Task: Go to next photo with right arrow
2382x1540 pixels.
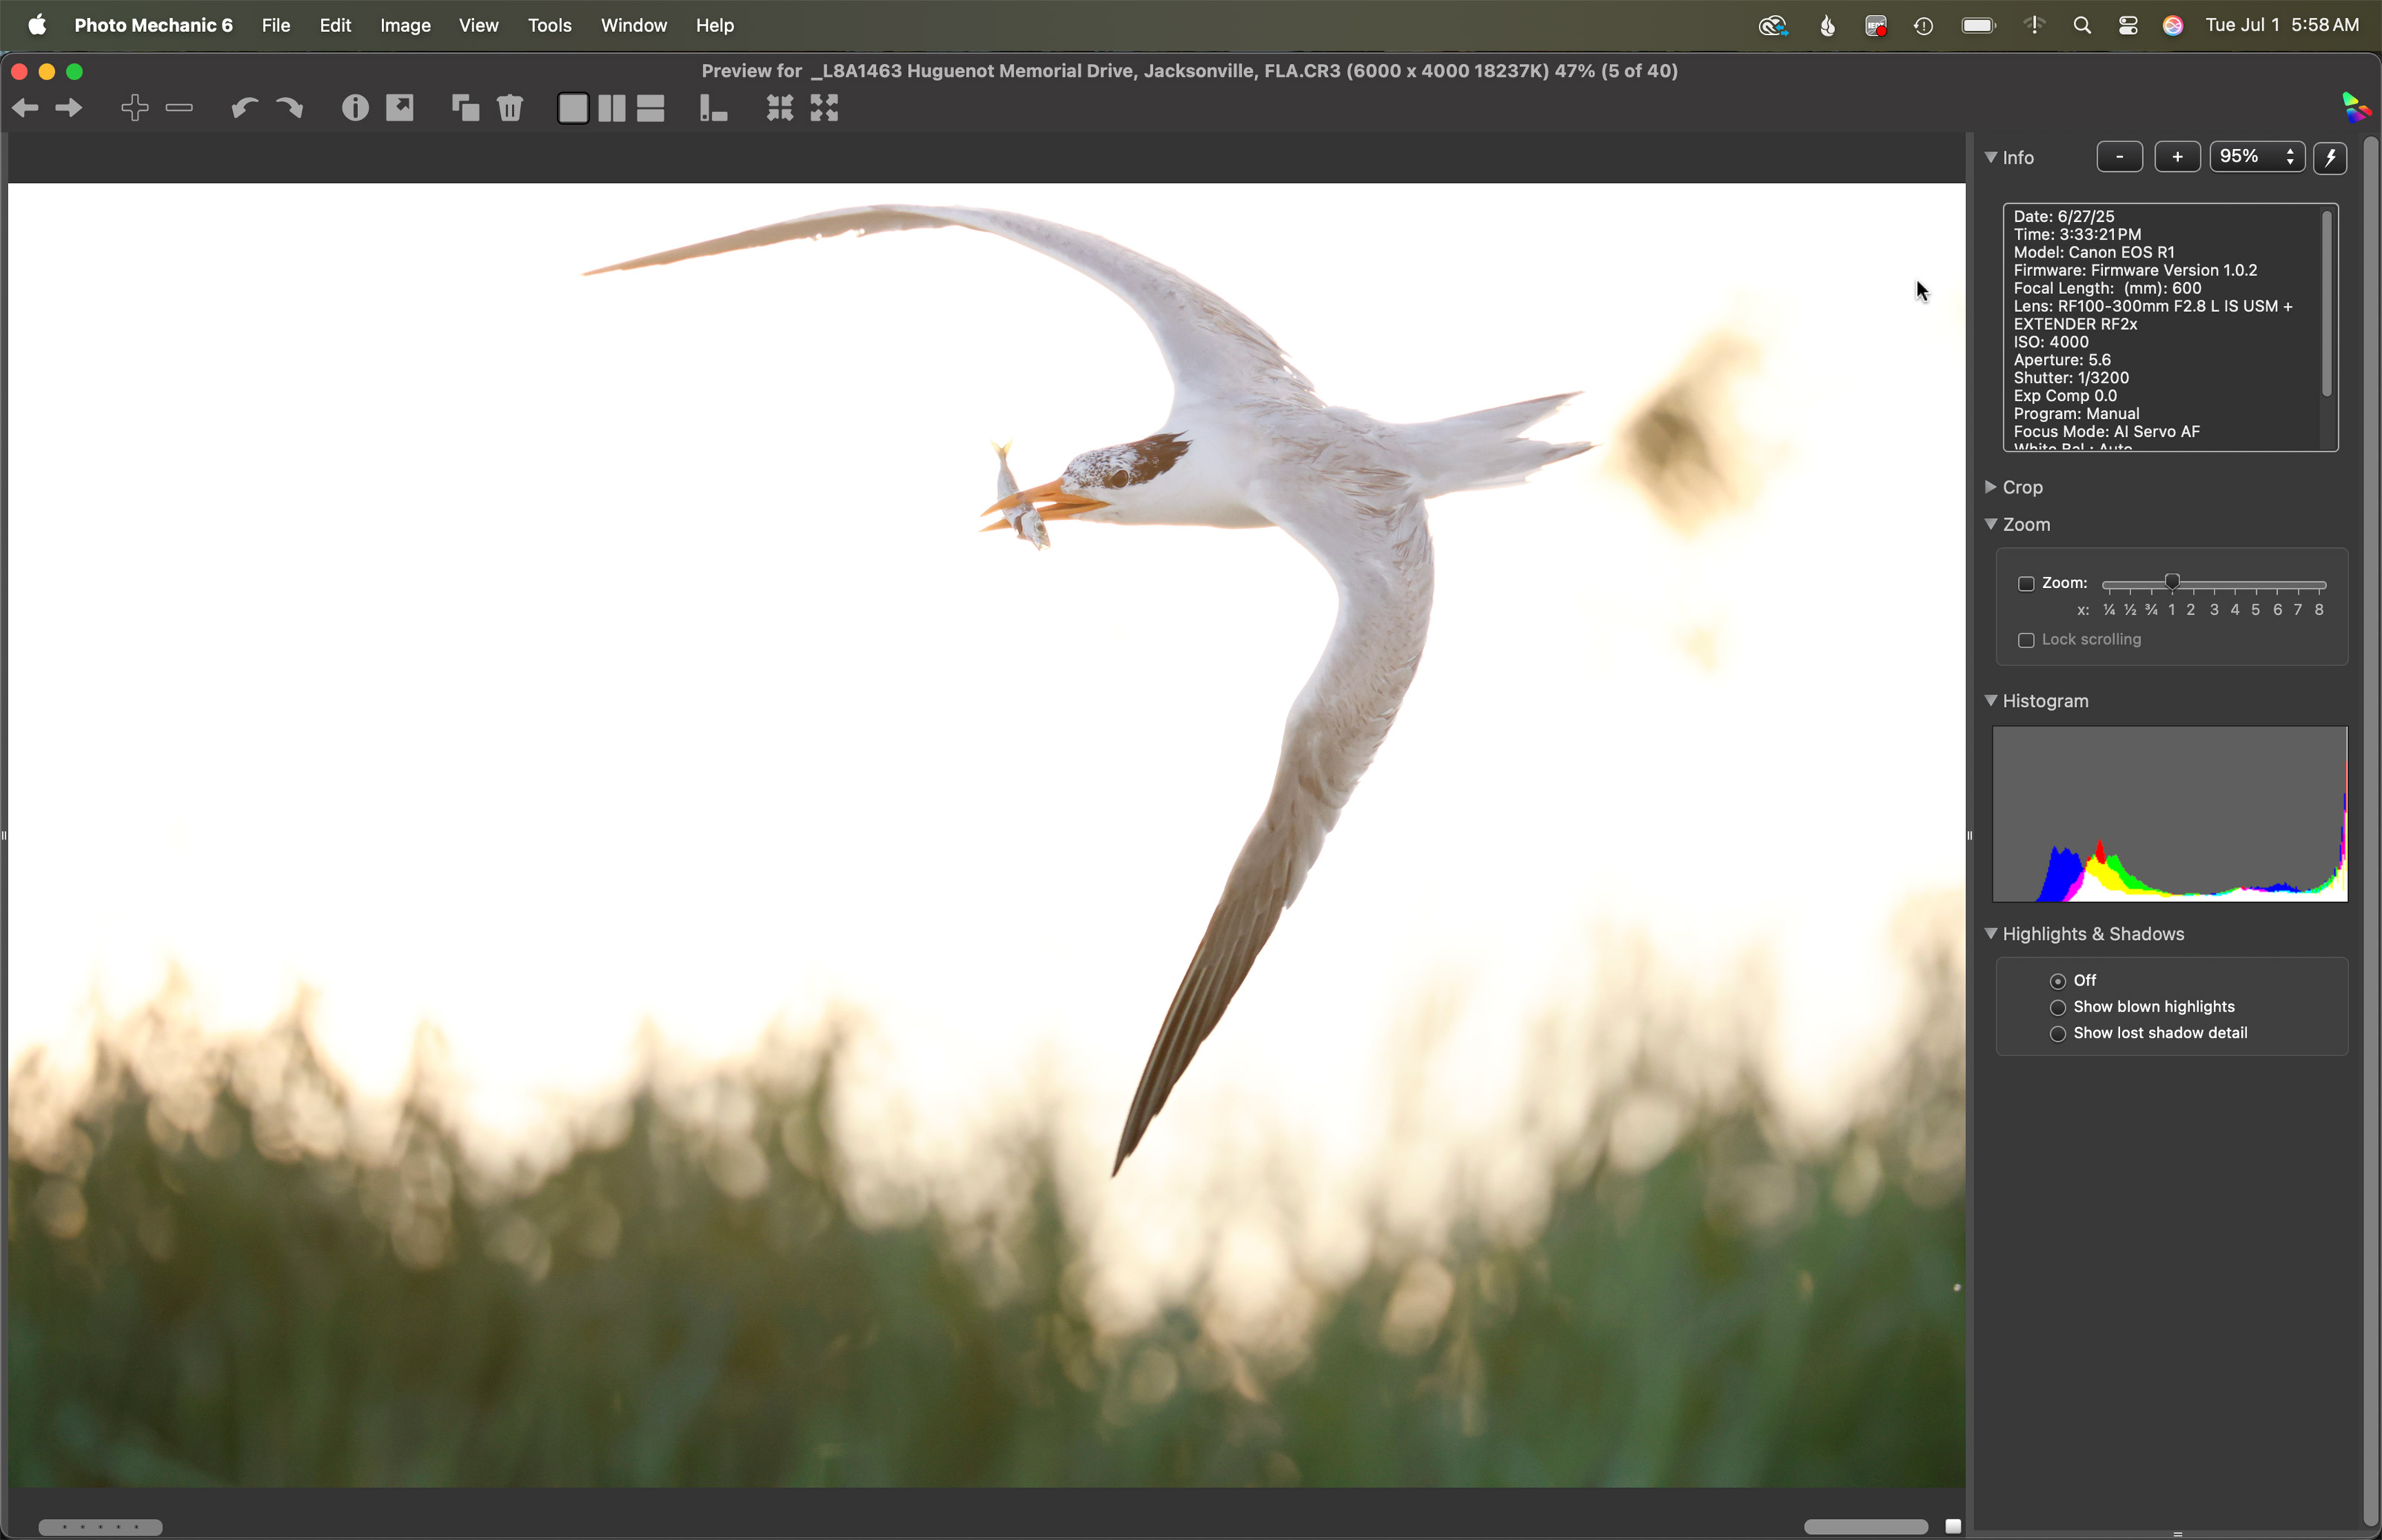Action: [x=68, y=108]
